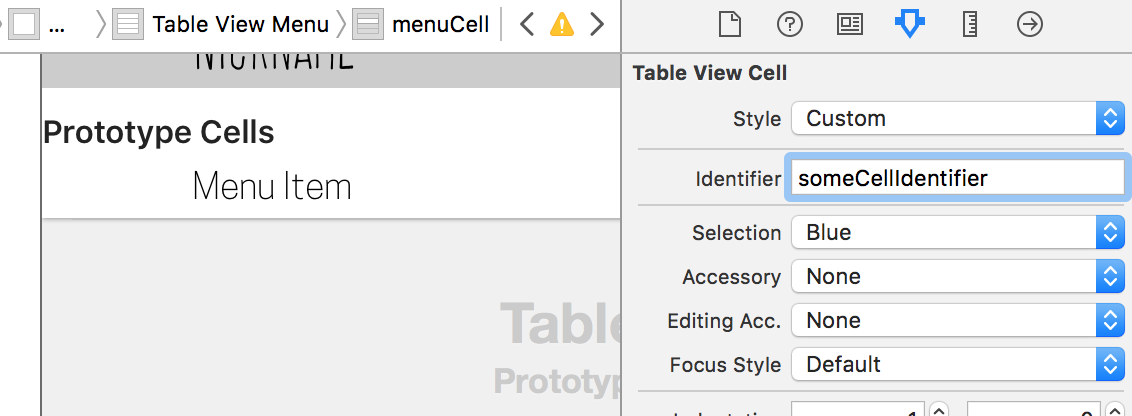The height and width of the screenshot is (416, 1132).
Task: Open the Focus Style dropdown
Action: (958, 365)
